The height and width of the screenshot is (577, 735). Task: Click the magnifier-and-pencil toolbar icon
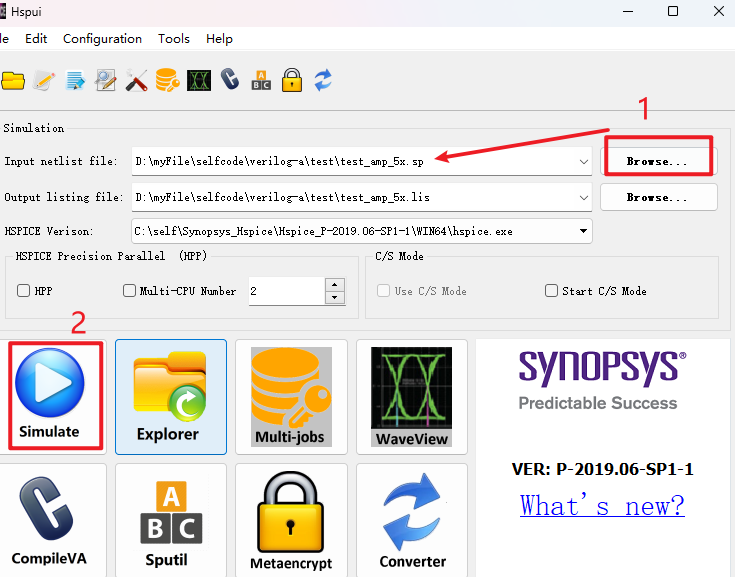click(105, 81)
